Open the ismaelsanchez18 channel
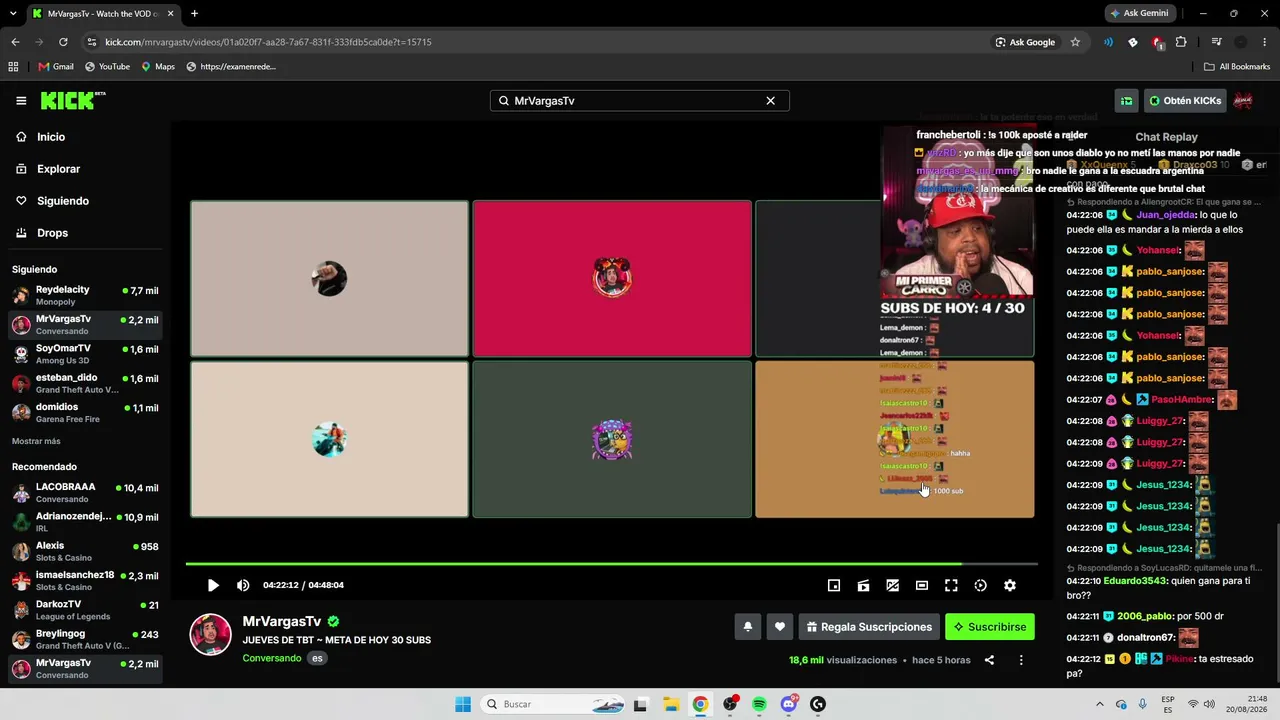 (85, 581)
